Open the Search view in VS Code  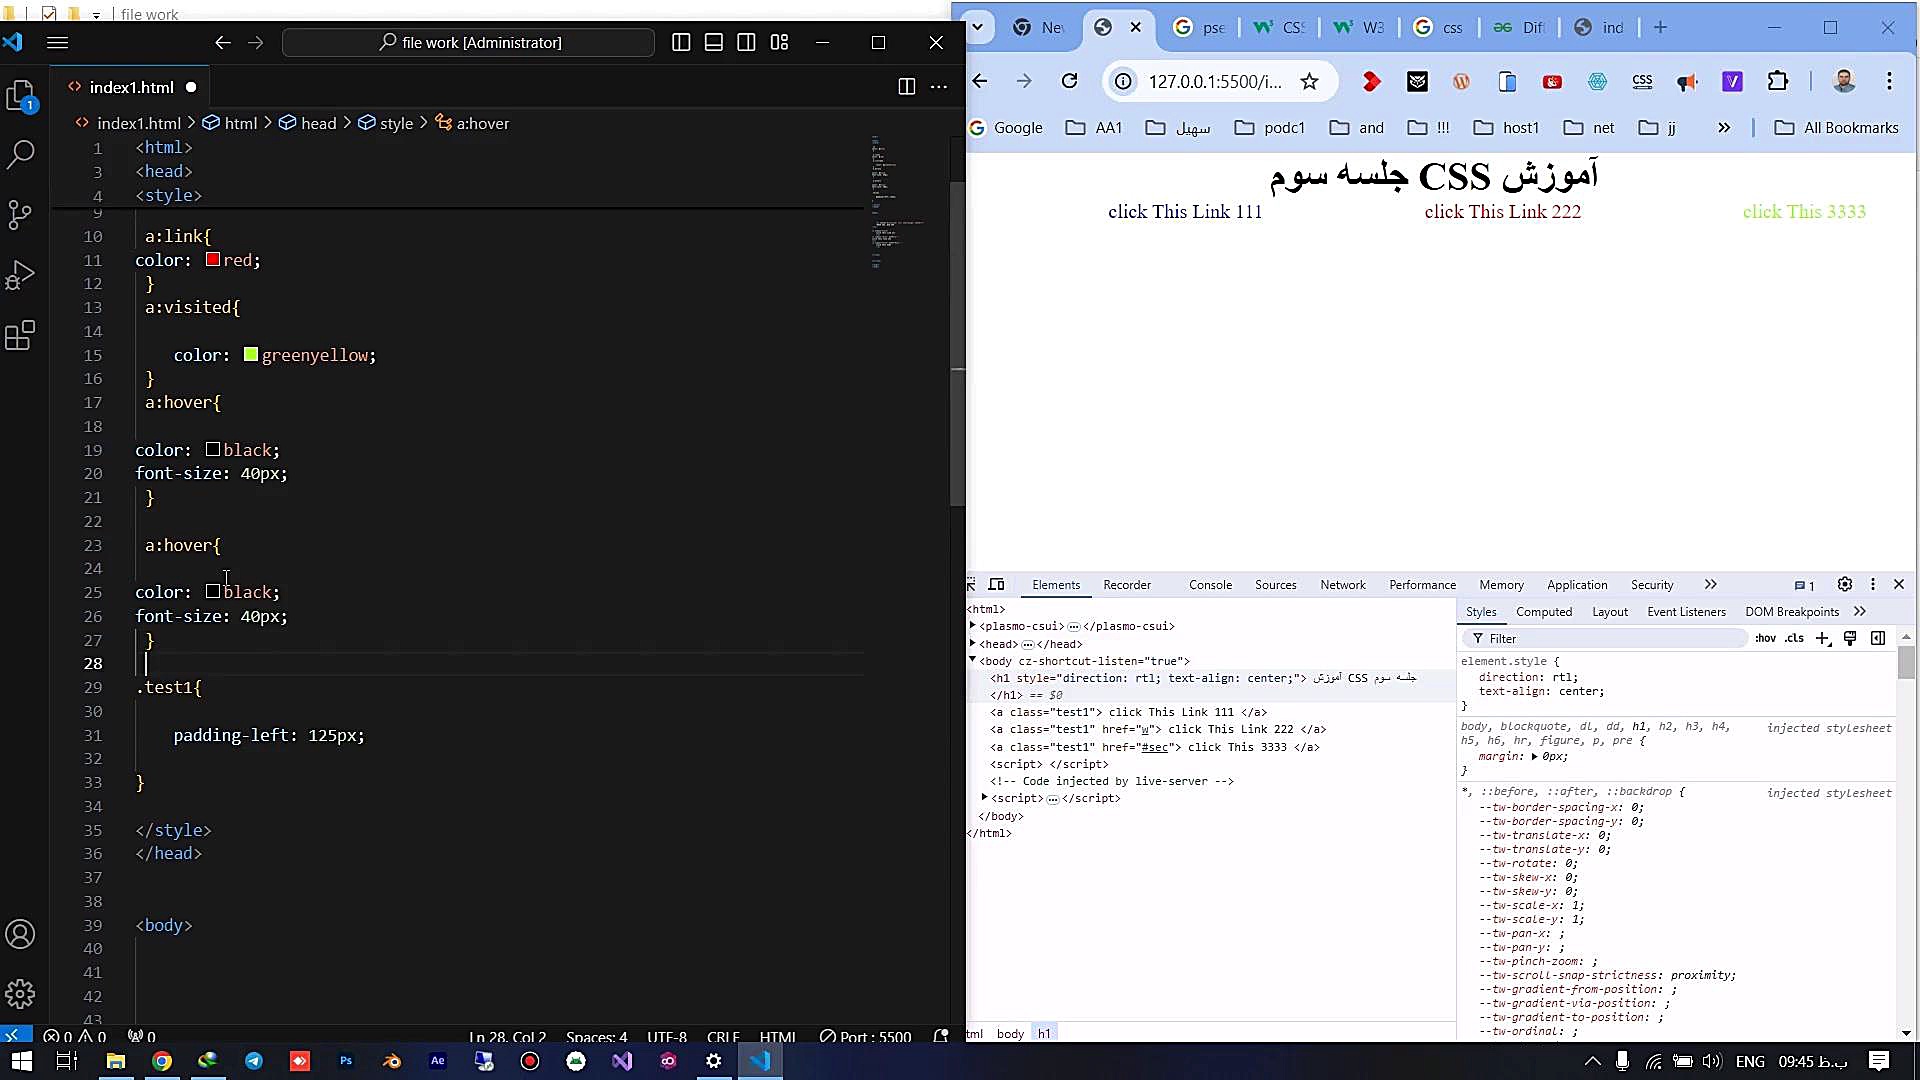click(21, 154)
